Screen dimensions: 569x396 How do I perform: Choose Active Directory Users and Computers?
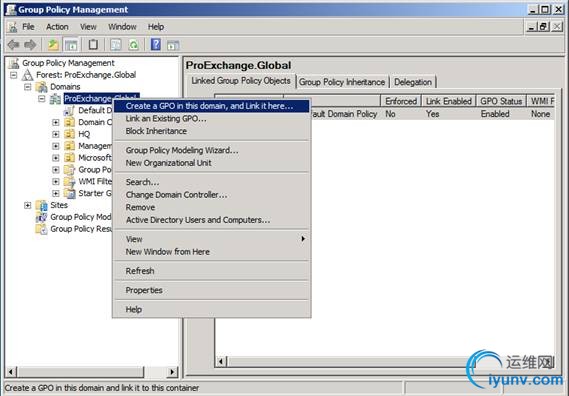[212, 220]
